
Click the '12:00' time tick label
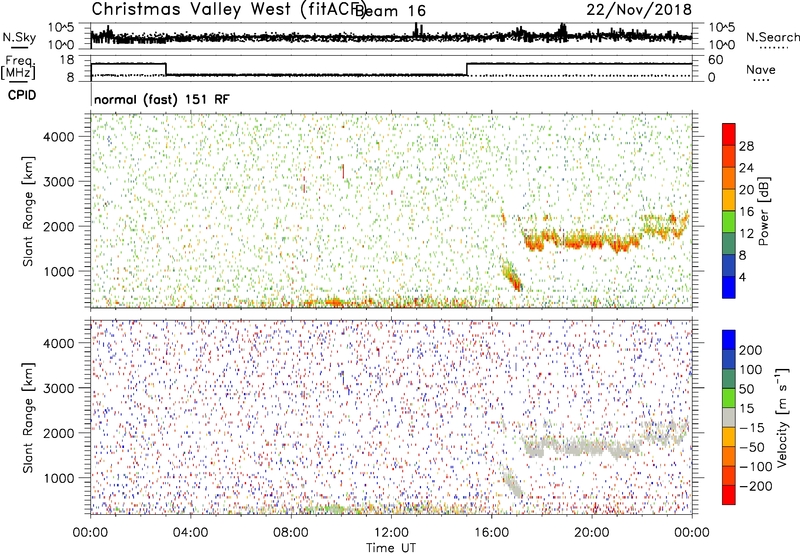coord(391,533)
